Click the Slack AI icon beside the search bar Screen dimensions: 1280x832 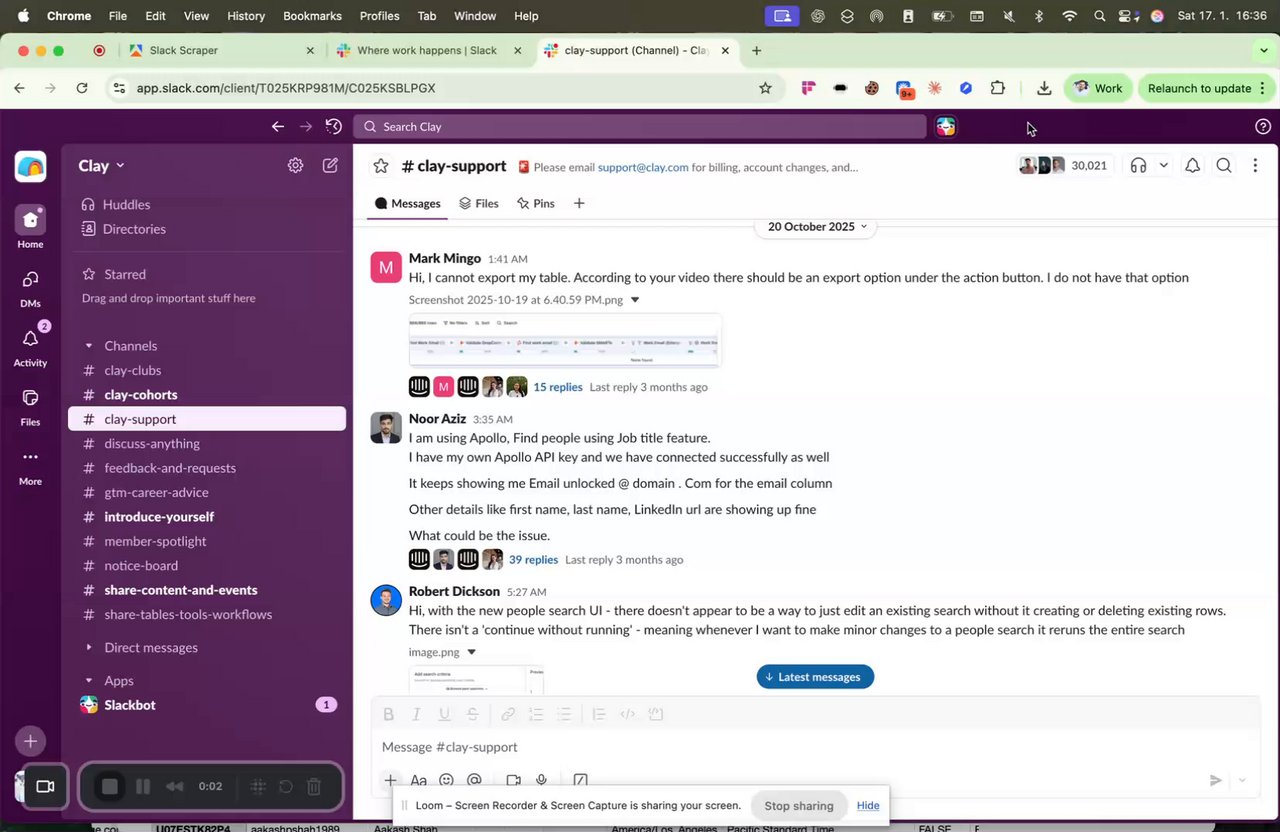click(946, 127)
